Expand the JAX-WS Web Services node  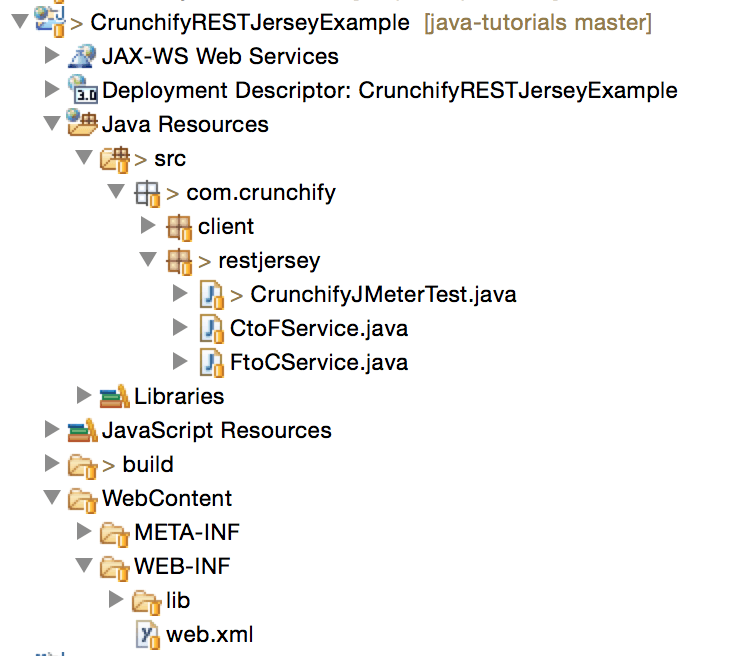pyautogui.click(x=51, y=56)
